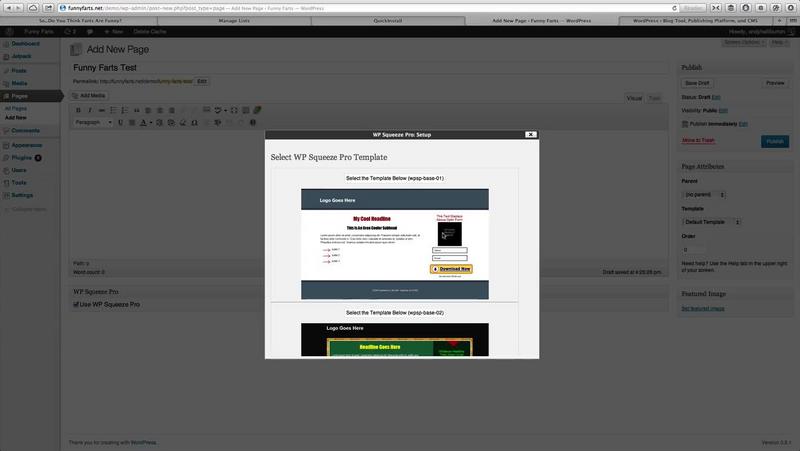Click the spellcheck icon
The height and width of the screenshot is (451, 800).
218,110
